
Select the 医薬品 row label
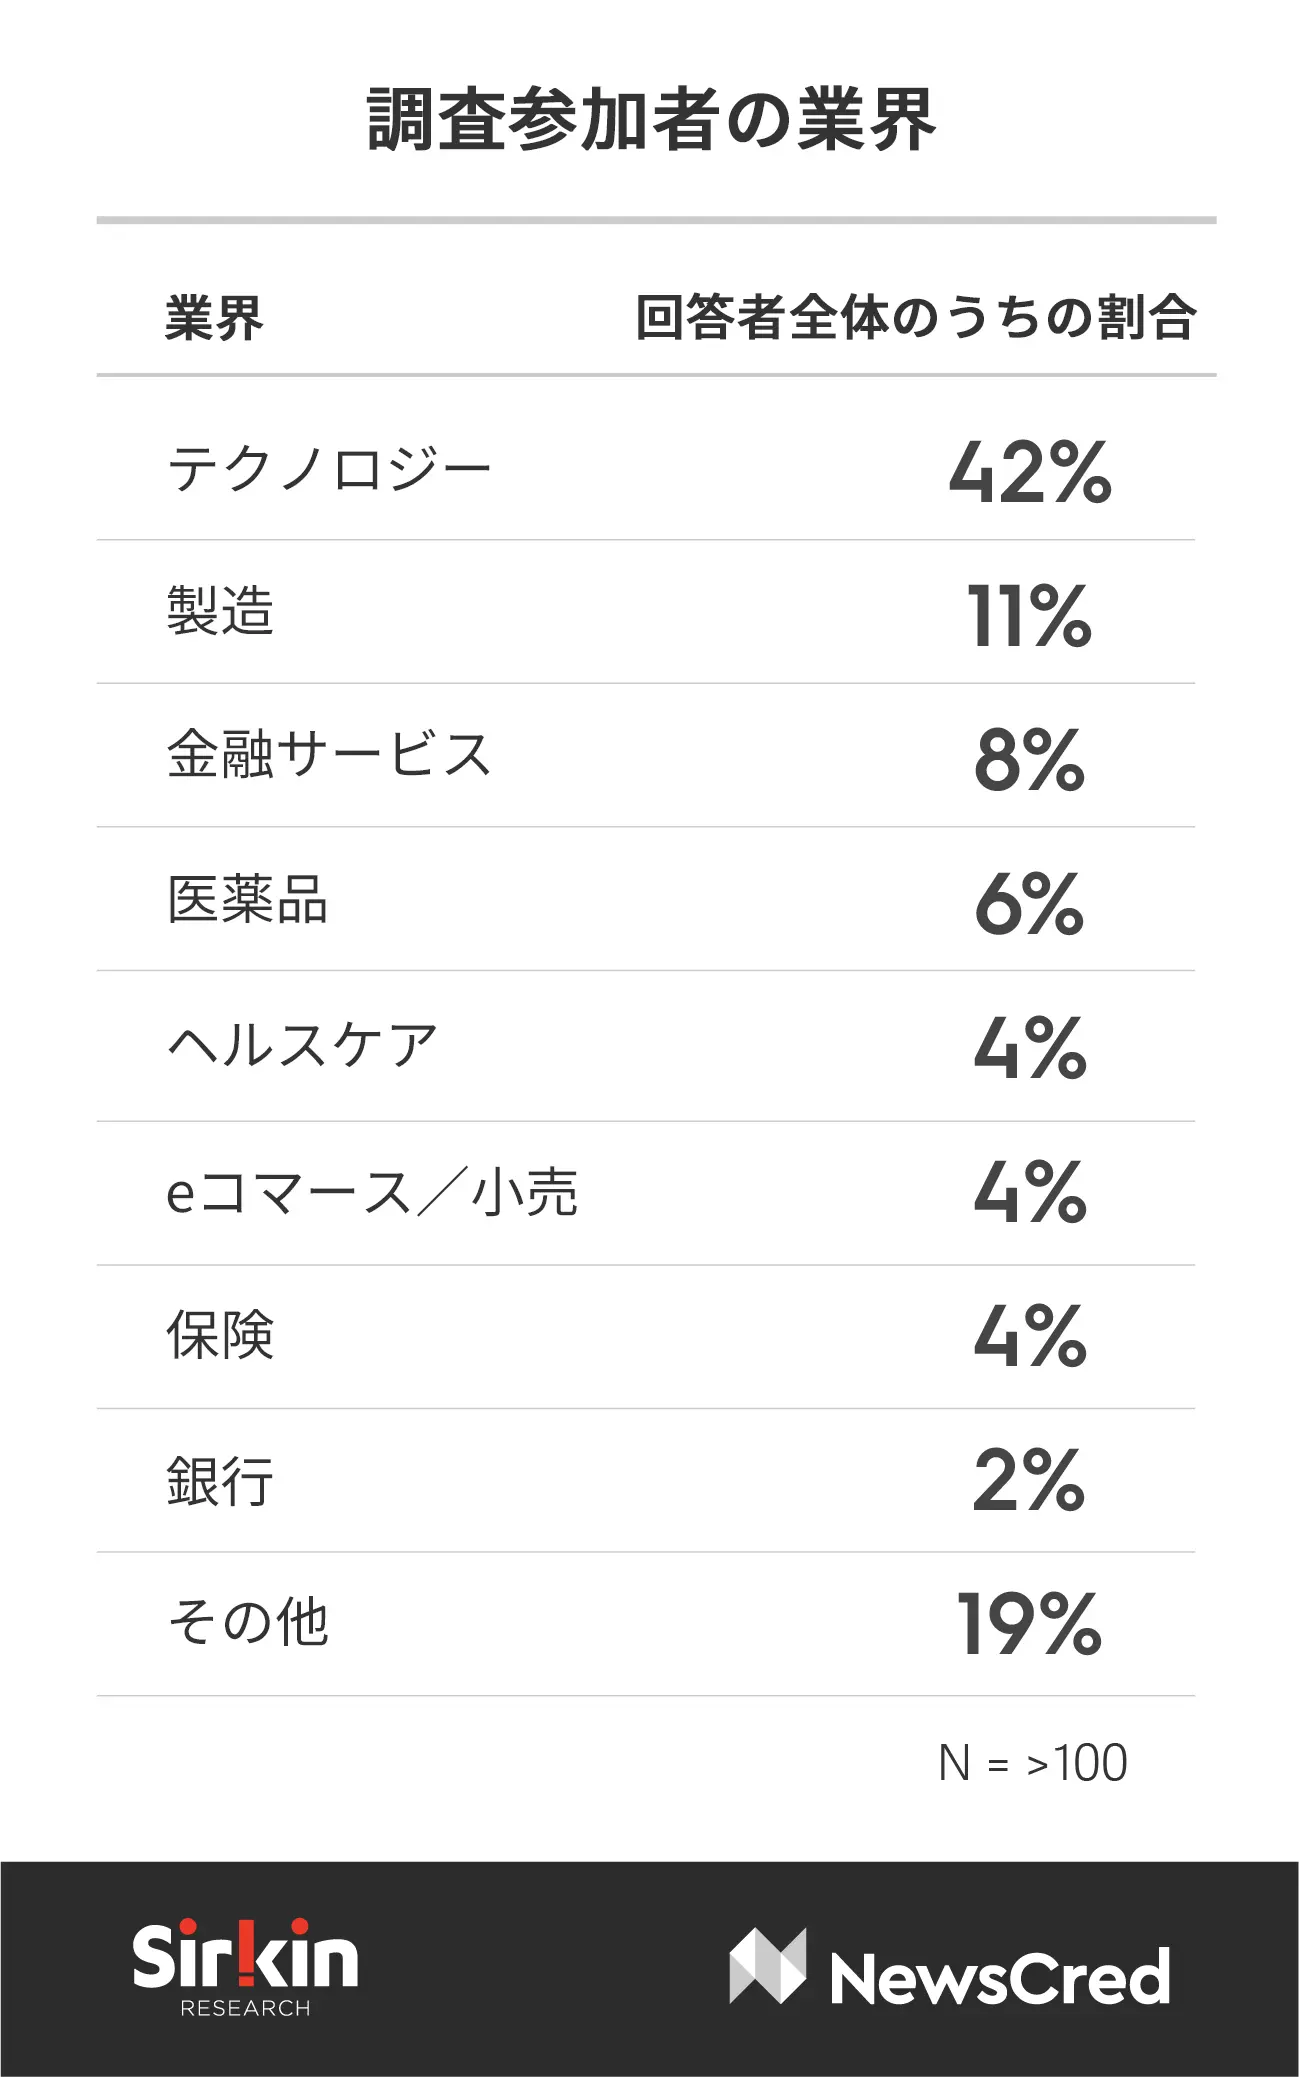point(247,899)
